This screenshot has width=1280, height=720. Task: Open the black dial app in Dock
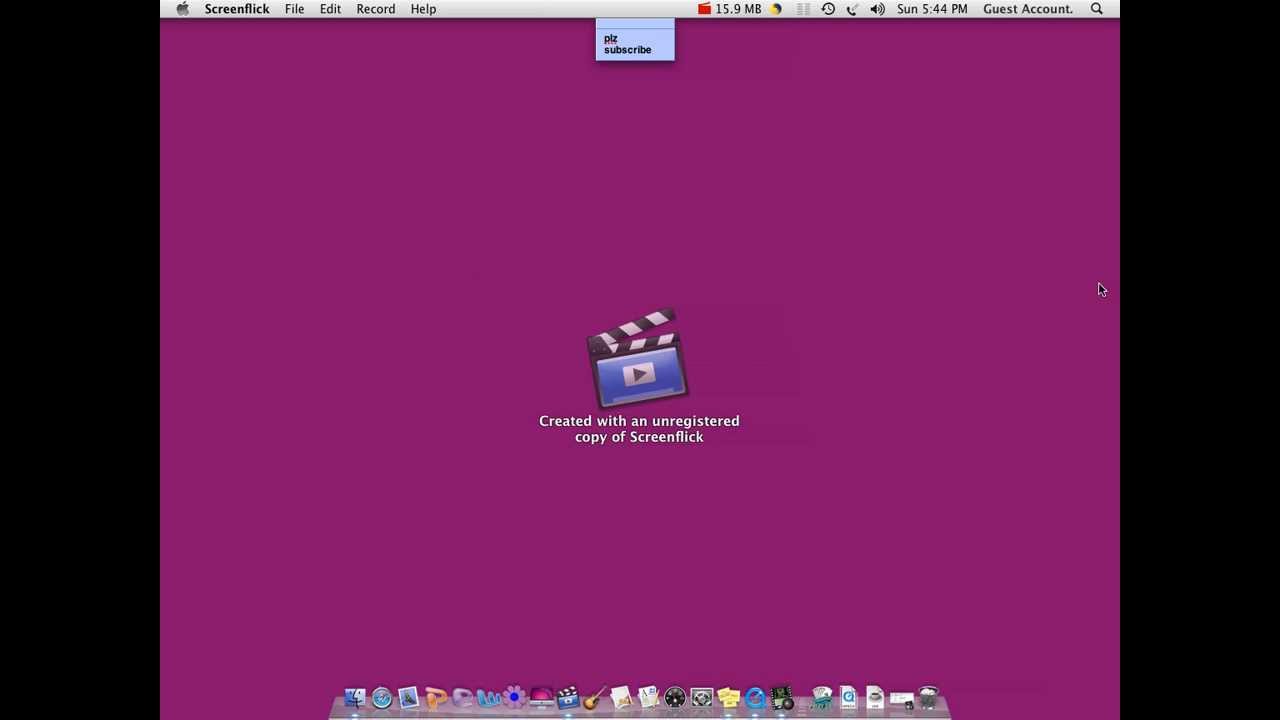click(675, 697)
